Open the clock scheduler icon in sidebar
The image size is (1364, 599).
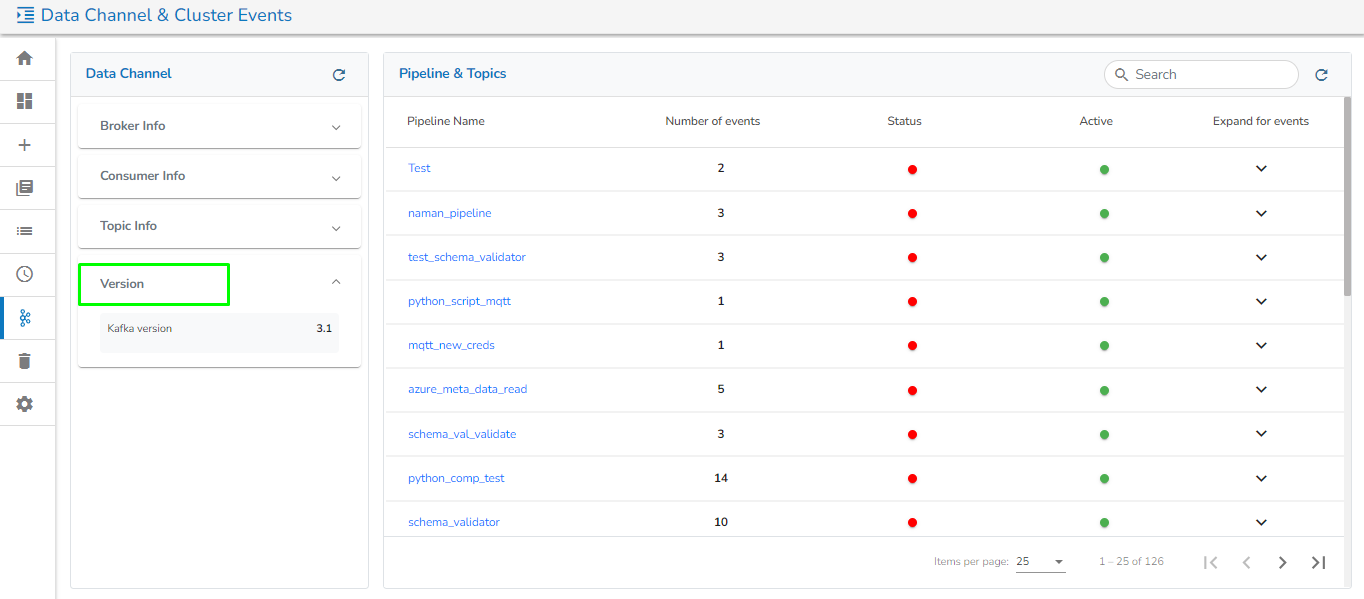coord(25,274)
